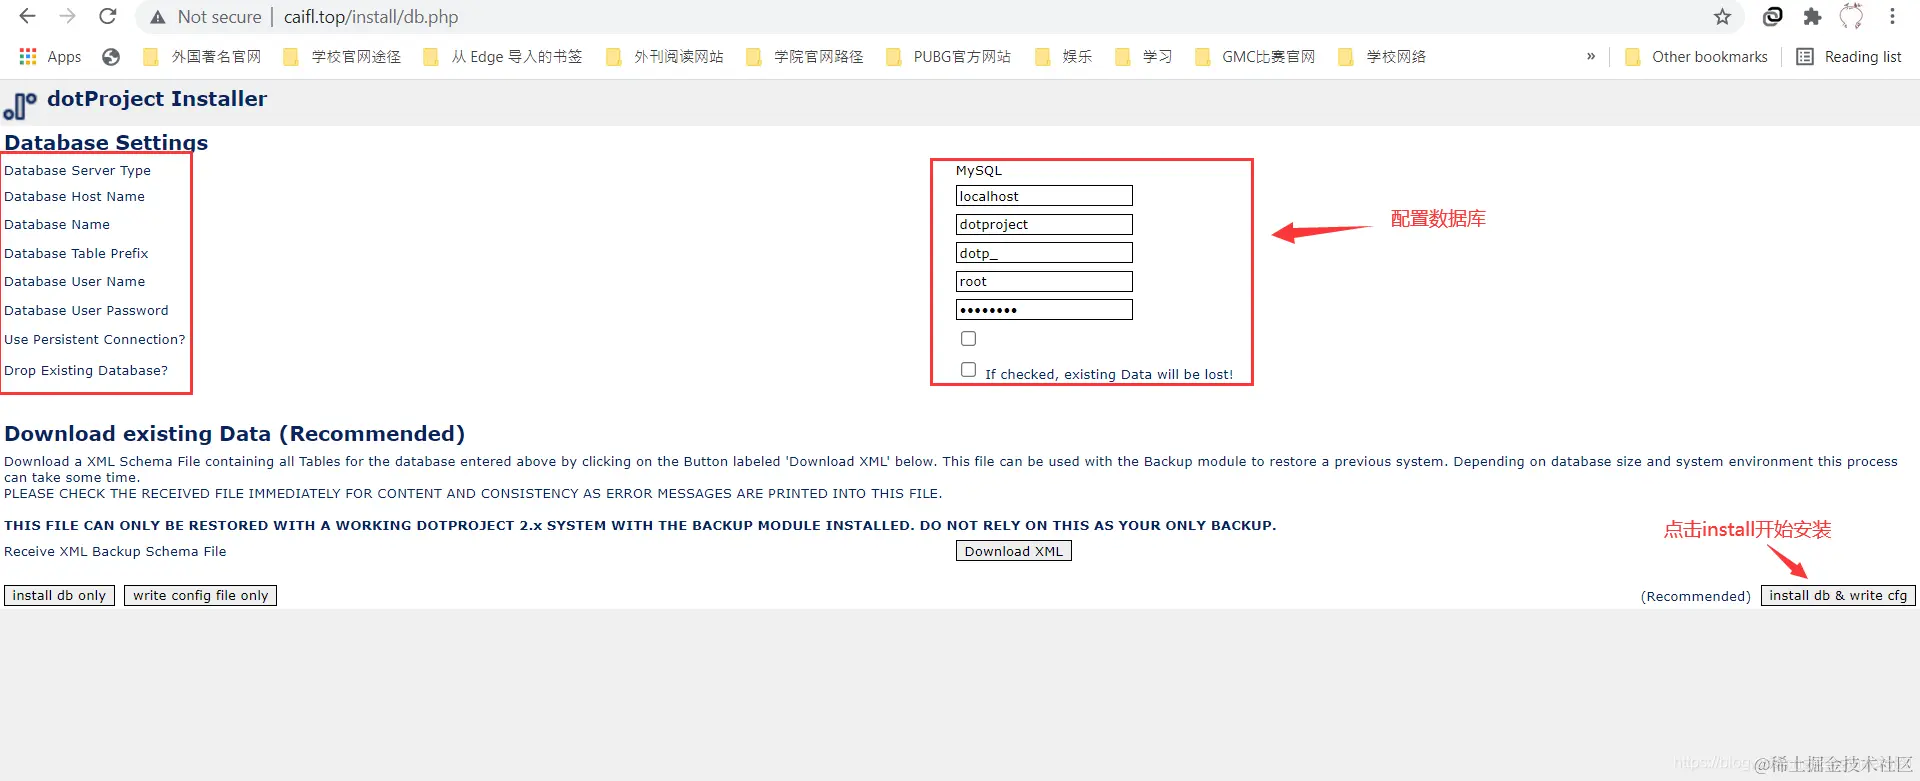Open the 学校官网途径 bookmark folder

click(342, 57)
